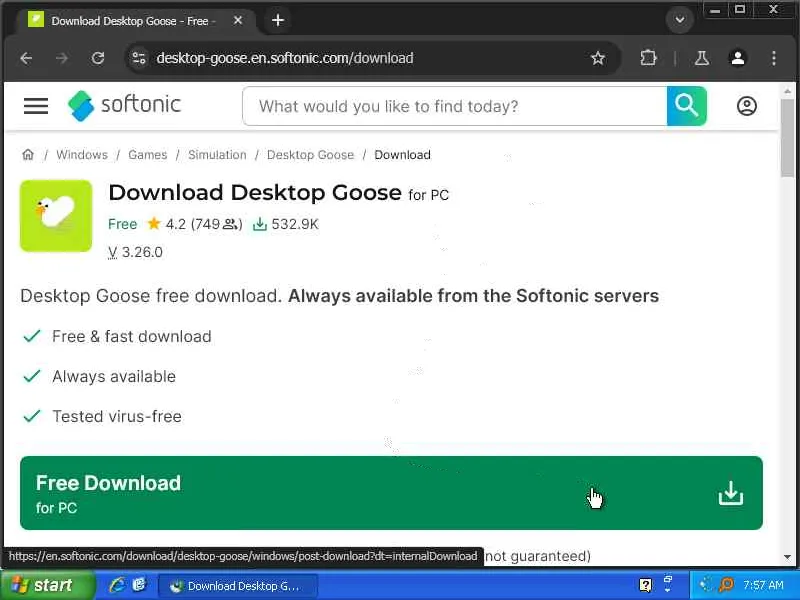Screen dimensions: 800x600
Task: Open Simulation breadcrumb link
Action: click(217, 155)
